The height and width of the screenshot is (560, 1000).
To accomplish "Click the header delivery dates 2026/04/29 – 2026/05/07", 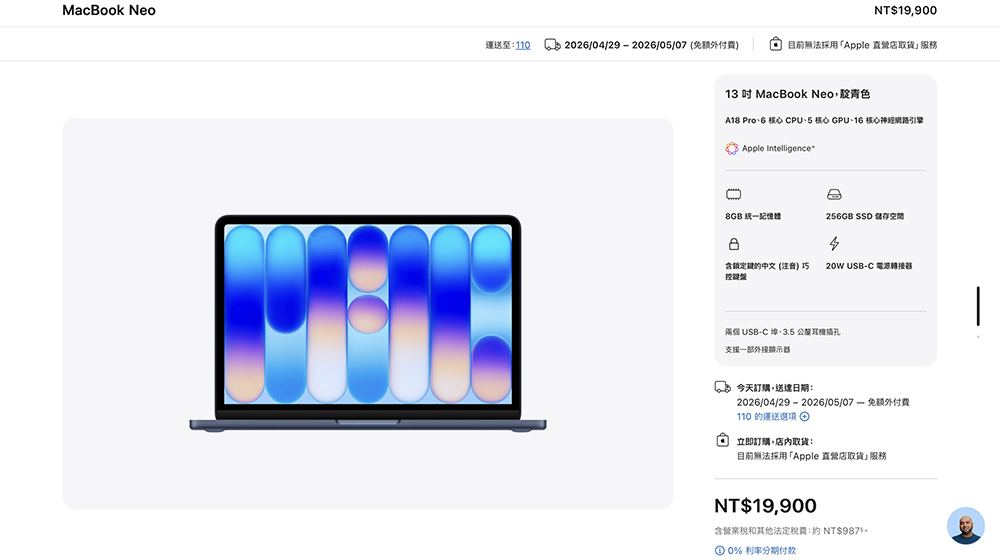I will pyautogui.click(x=626, y=45).
